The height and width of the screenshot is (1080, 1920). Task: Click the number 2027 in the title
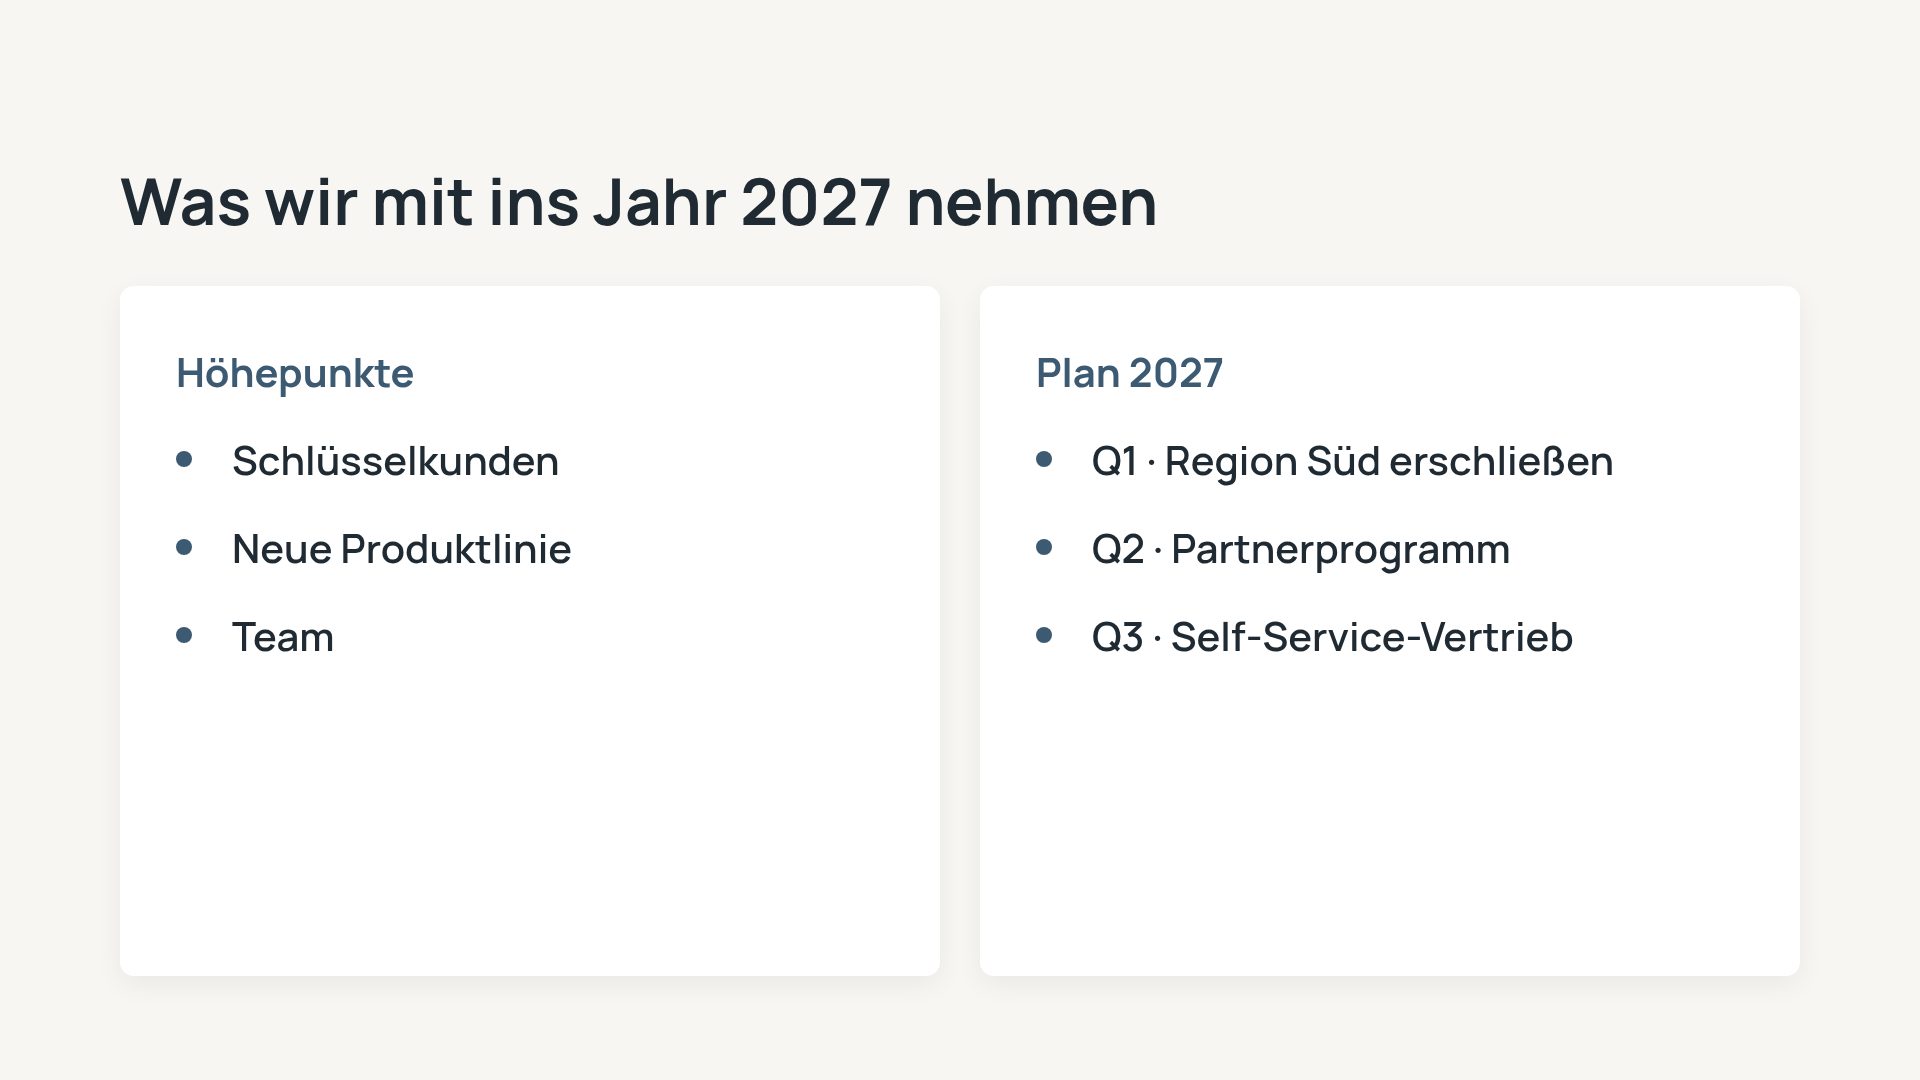(x=815, y=202)
